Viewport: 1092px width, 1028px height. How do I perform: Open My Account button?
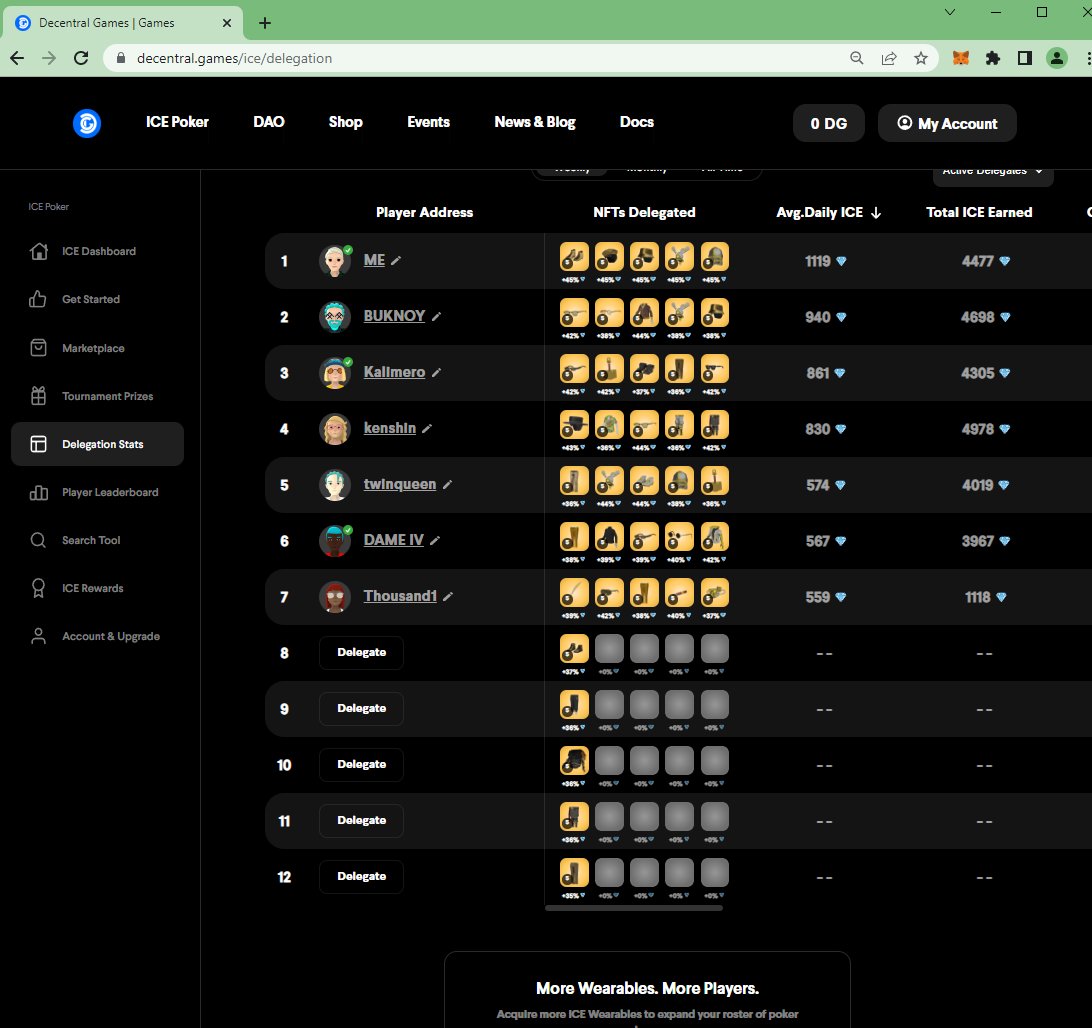(x=947, y=123)
